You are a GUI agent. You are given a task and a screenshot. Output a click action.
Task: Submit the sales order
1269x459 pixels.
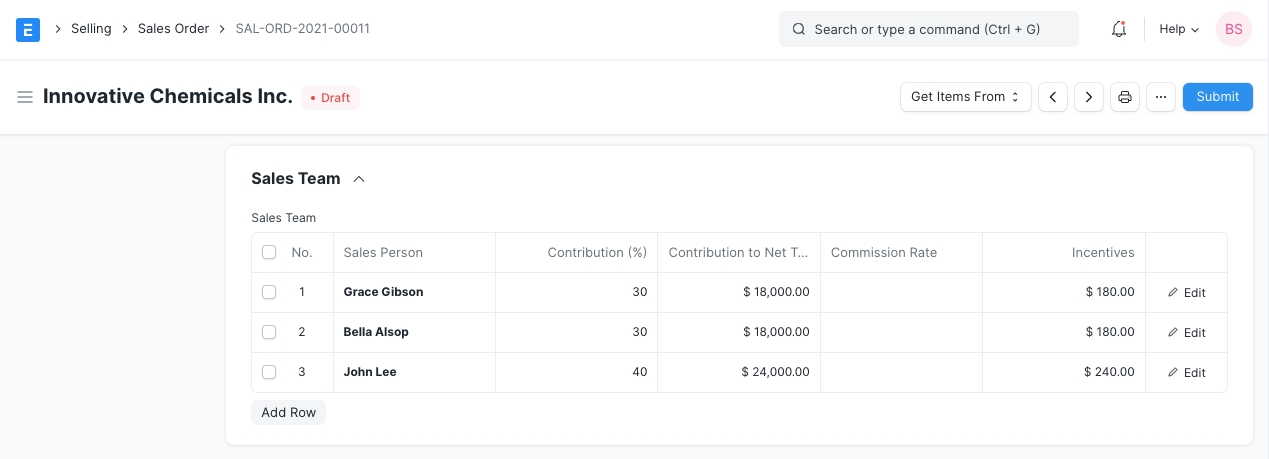pos(1217,97)
